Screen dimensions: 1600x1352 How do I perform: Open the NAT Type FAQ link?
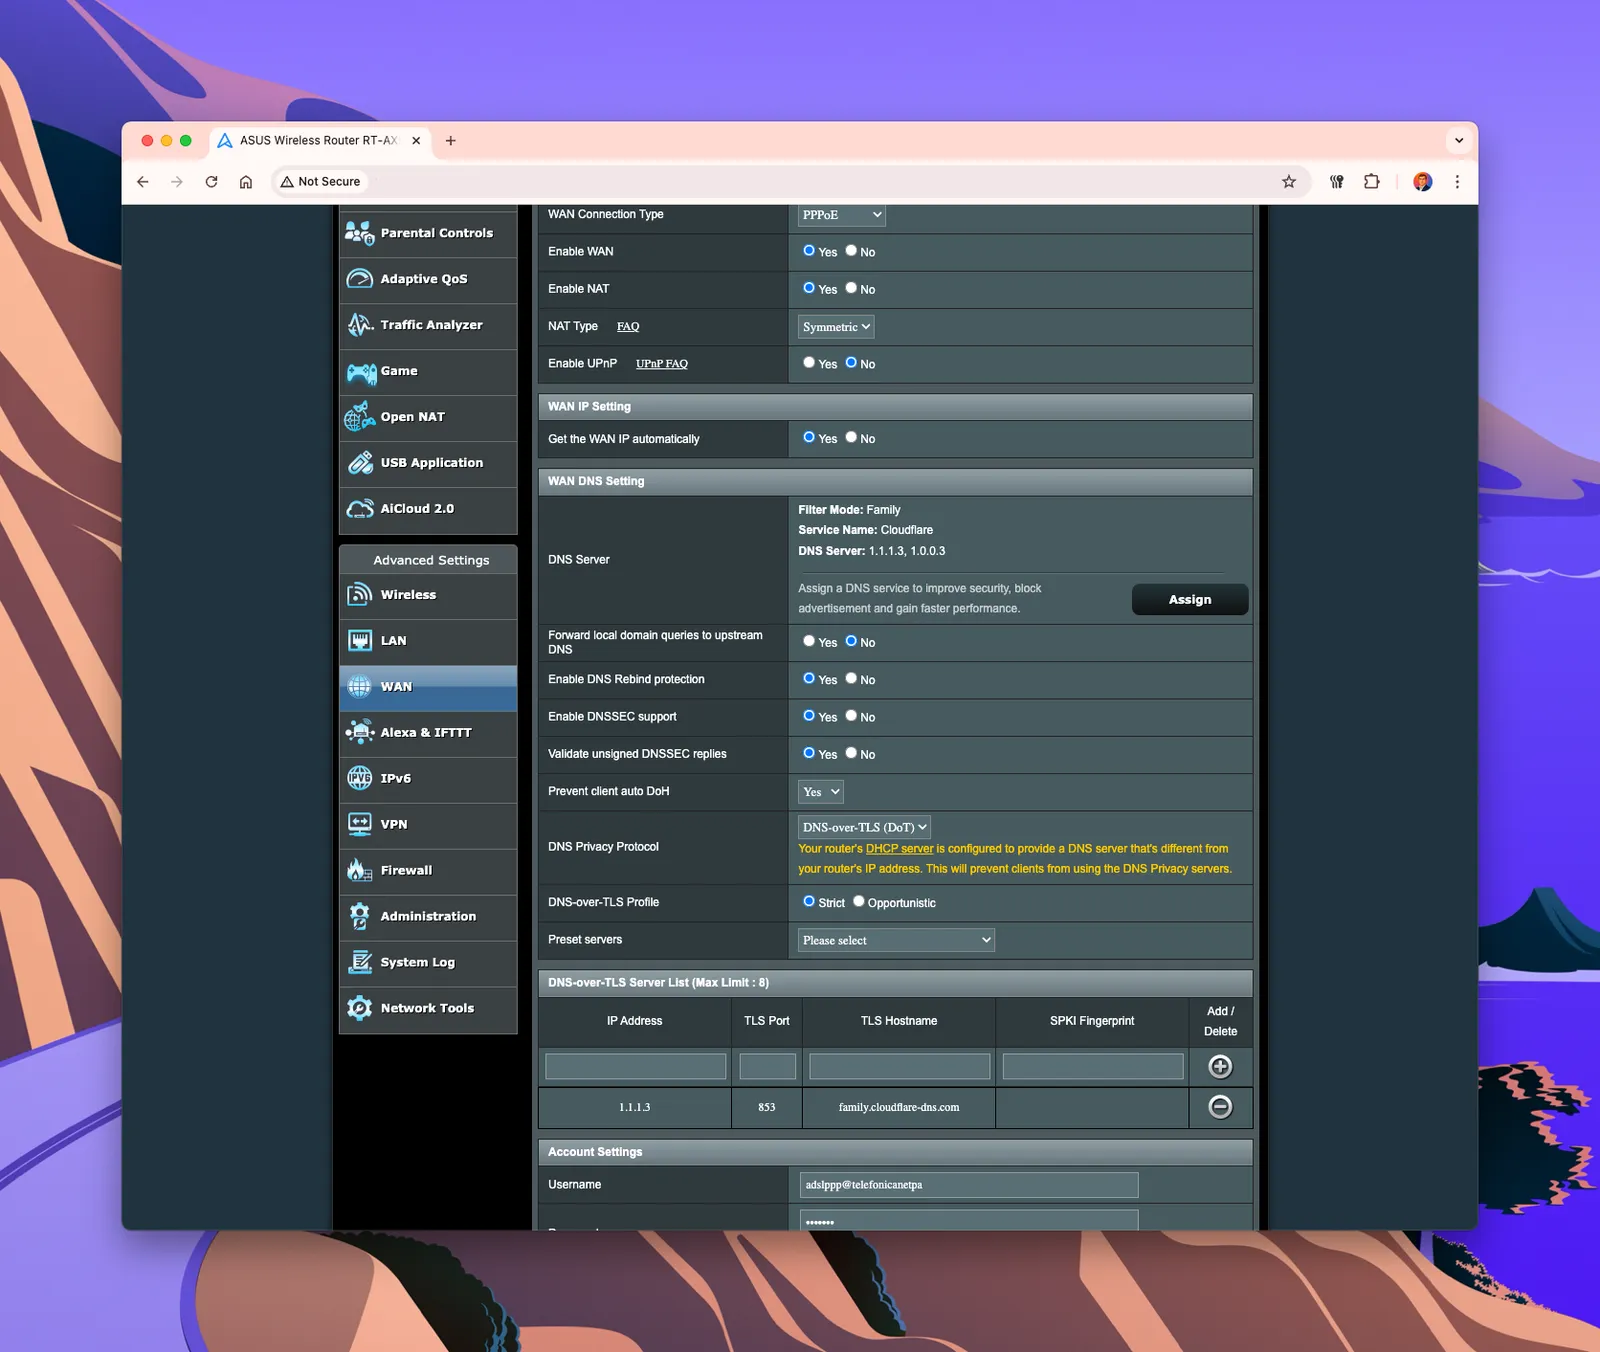coord(628,326)
